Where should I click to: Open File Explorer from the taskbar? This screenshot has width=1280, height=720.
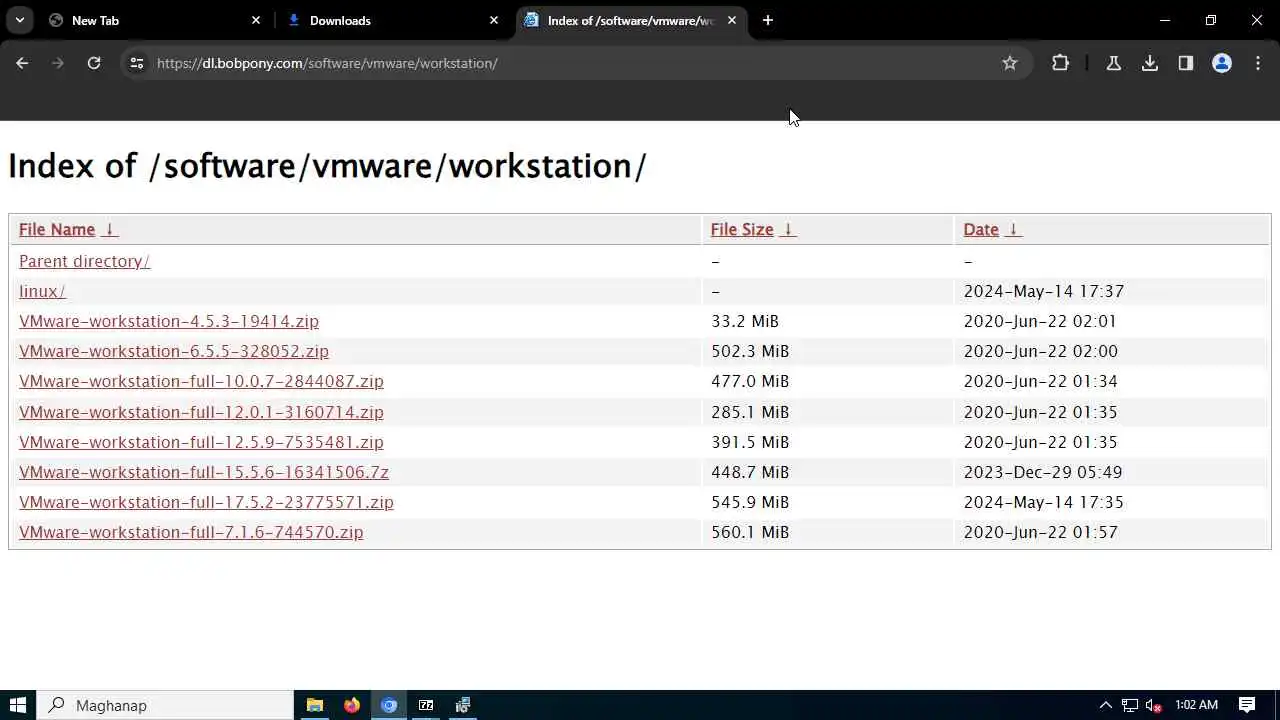(x=315, y=705)
